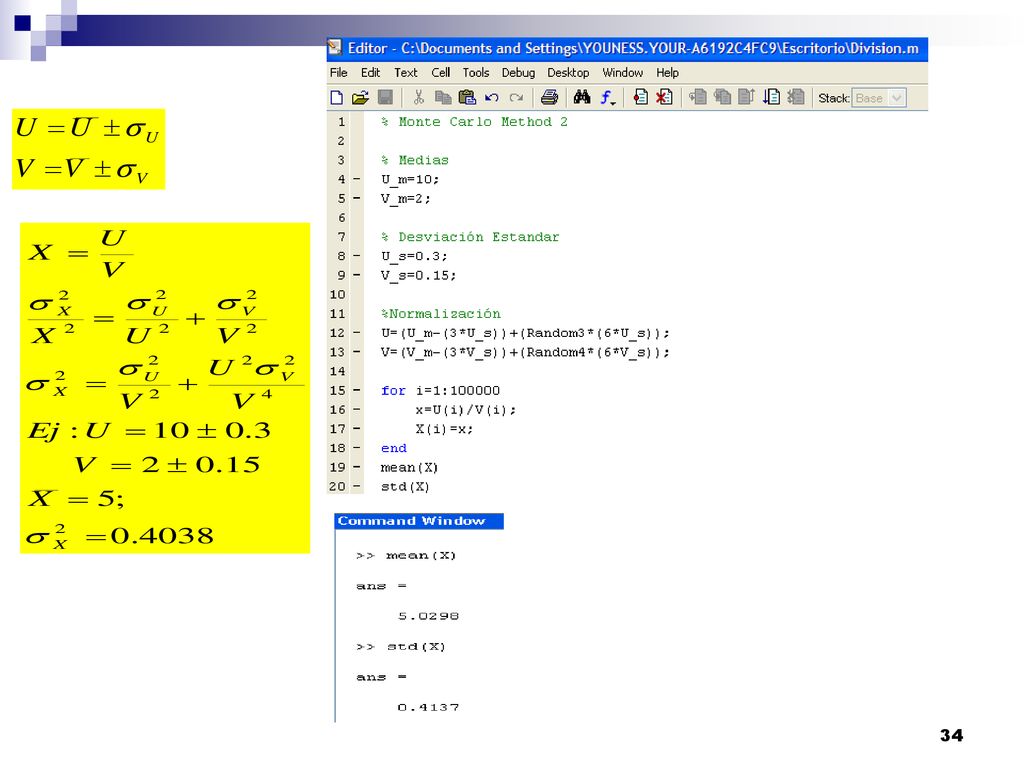Click the line starting 'V=(V_m-(3*V_s))'

tap(525, 352)
